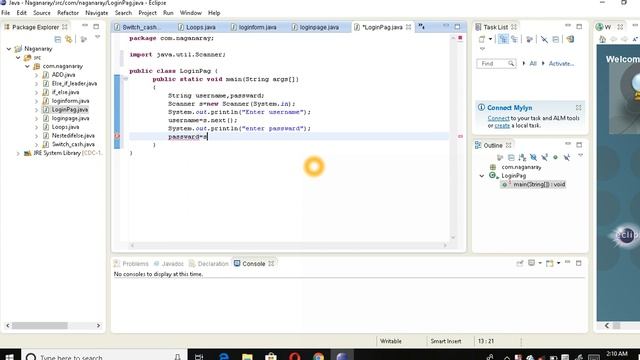Open Refactor menu
640x360 pixels.
pos(68,13)
